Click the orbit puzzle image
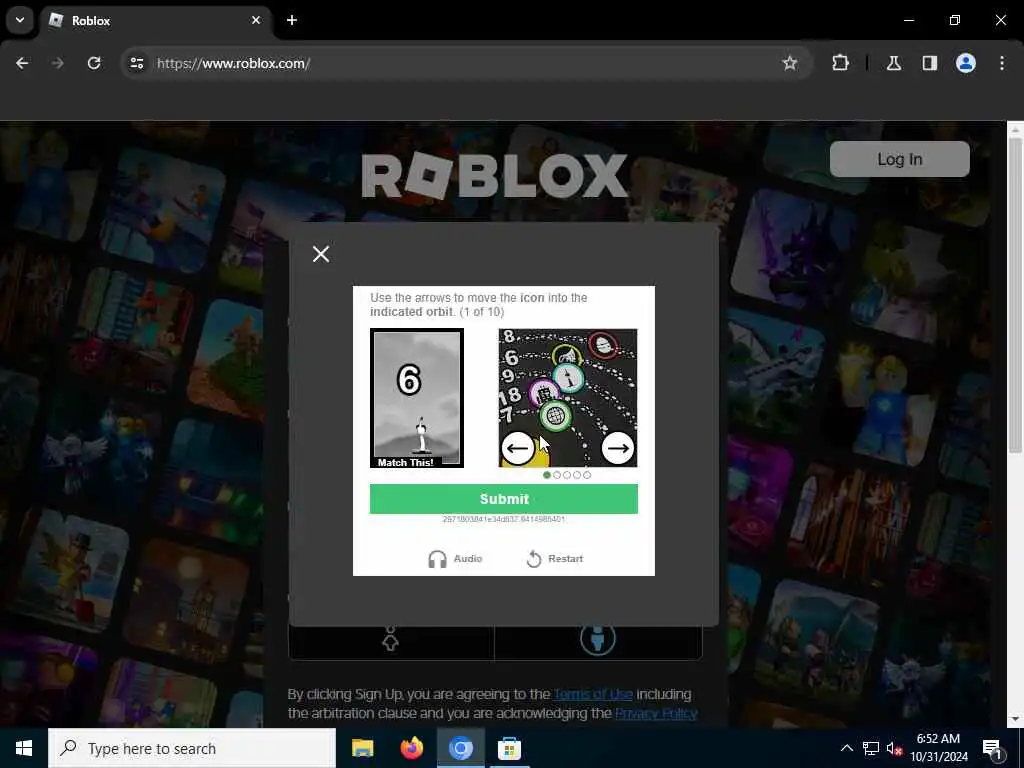The image size is (1024, 768). [x=568, y=398]
